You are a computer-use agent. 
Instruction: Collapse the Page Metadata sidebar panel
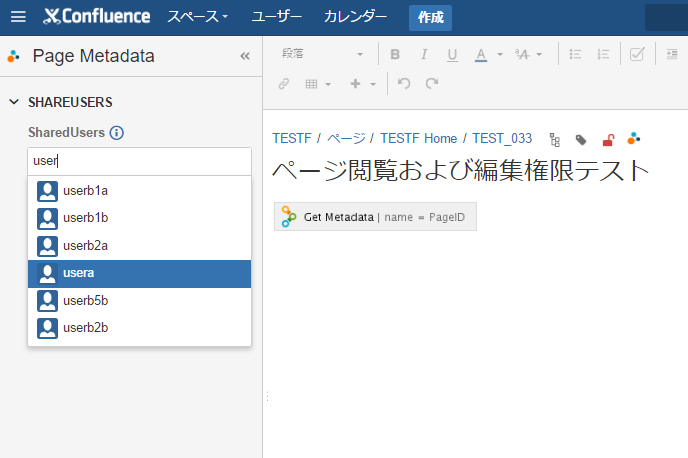(245, 56)
